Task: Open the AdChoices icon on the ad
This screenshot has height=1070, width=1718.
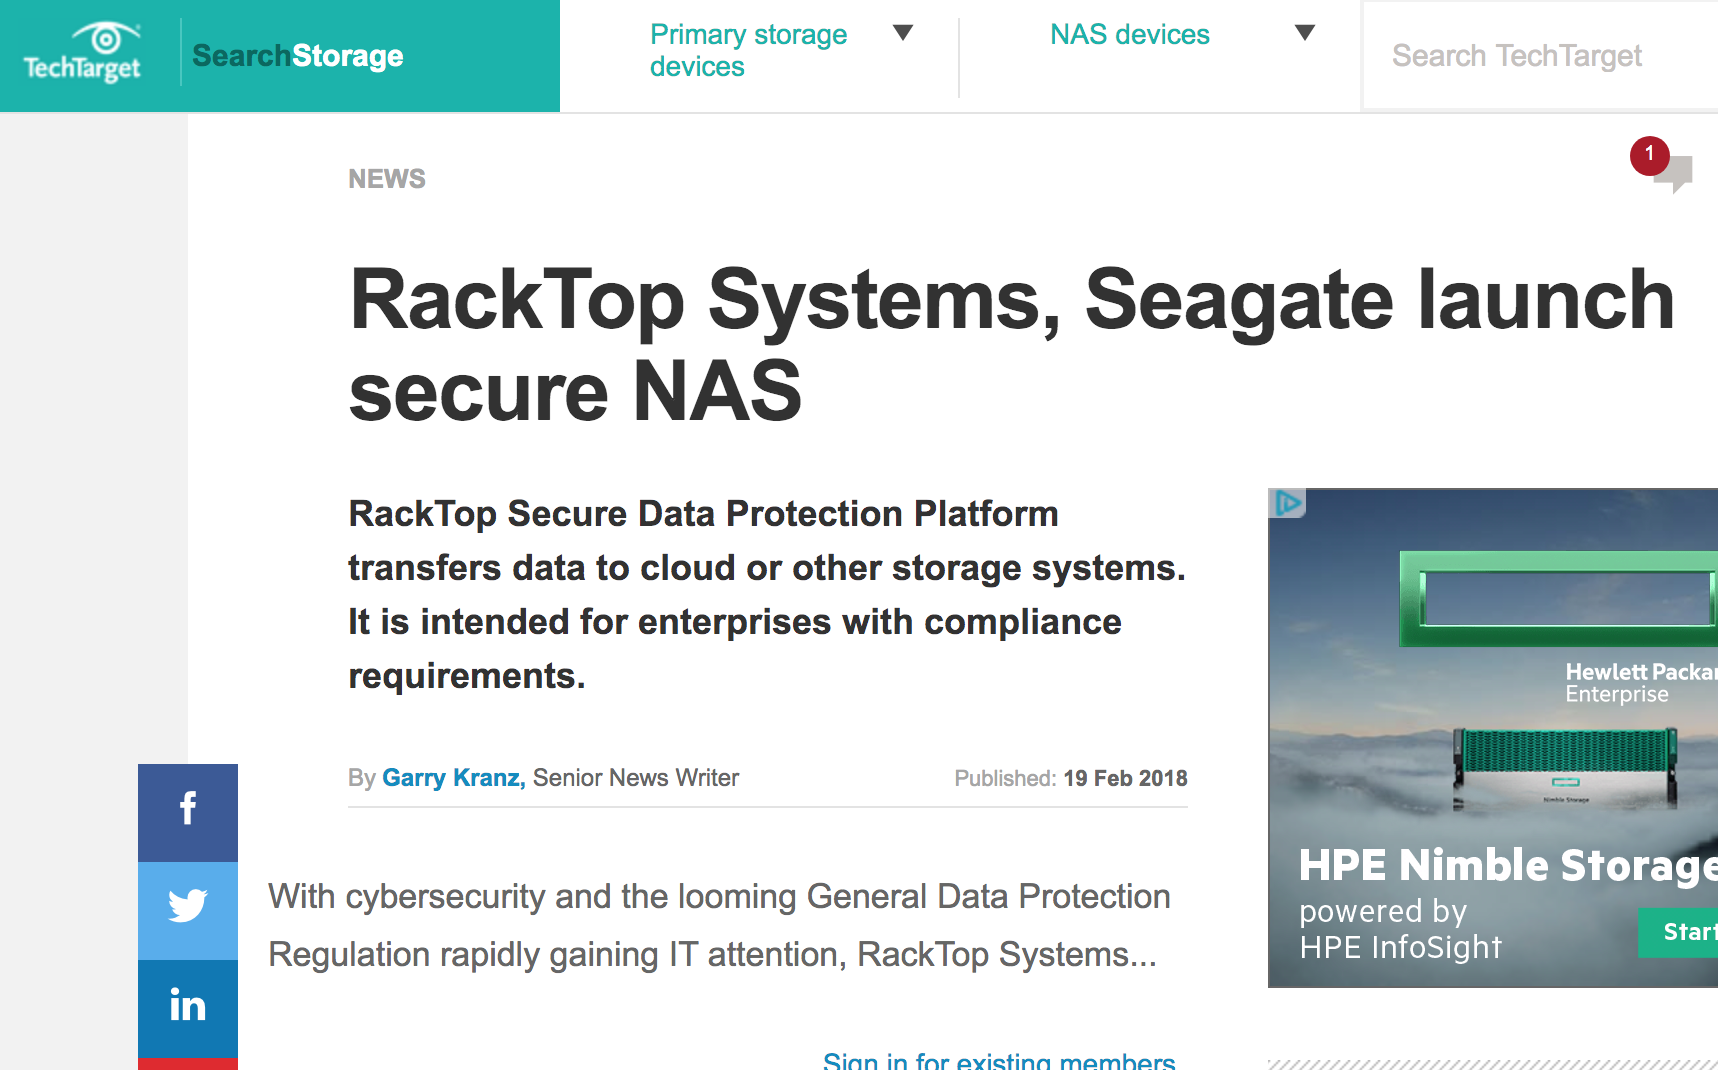Action: tap(1287, 503)
